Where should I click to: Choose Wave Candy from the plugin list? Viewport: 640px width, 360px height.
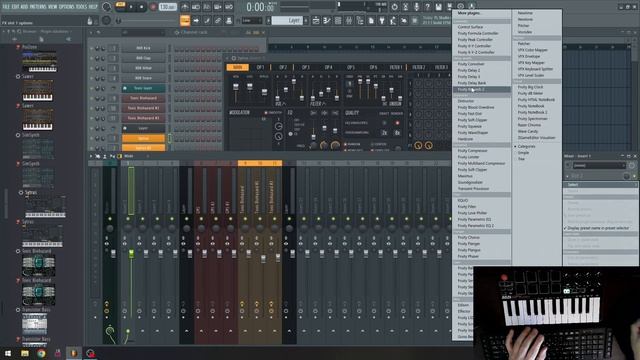528,131
